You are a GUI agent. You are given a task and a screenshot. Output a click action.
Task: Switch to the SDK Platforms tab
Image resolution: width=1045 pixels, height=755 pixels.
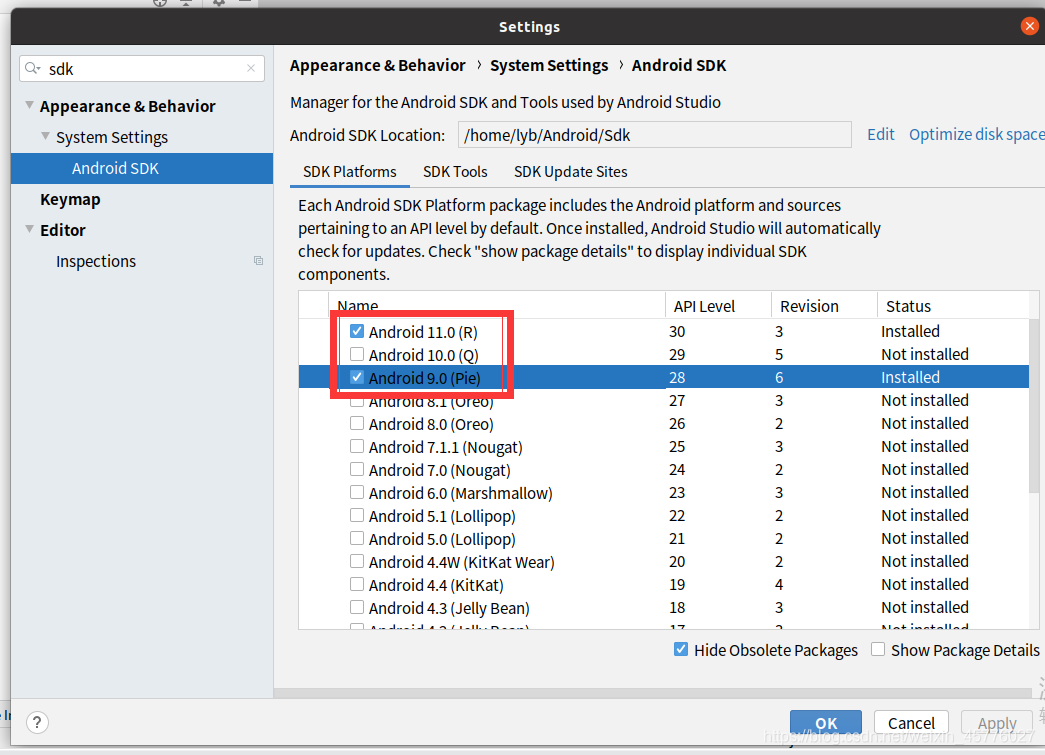[349, 172]
